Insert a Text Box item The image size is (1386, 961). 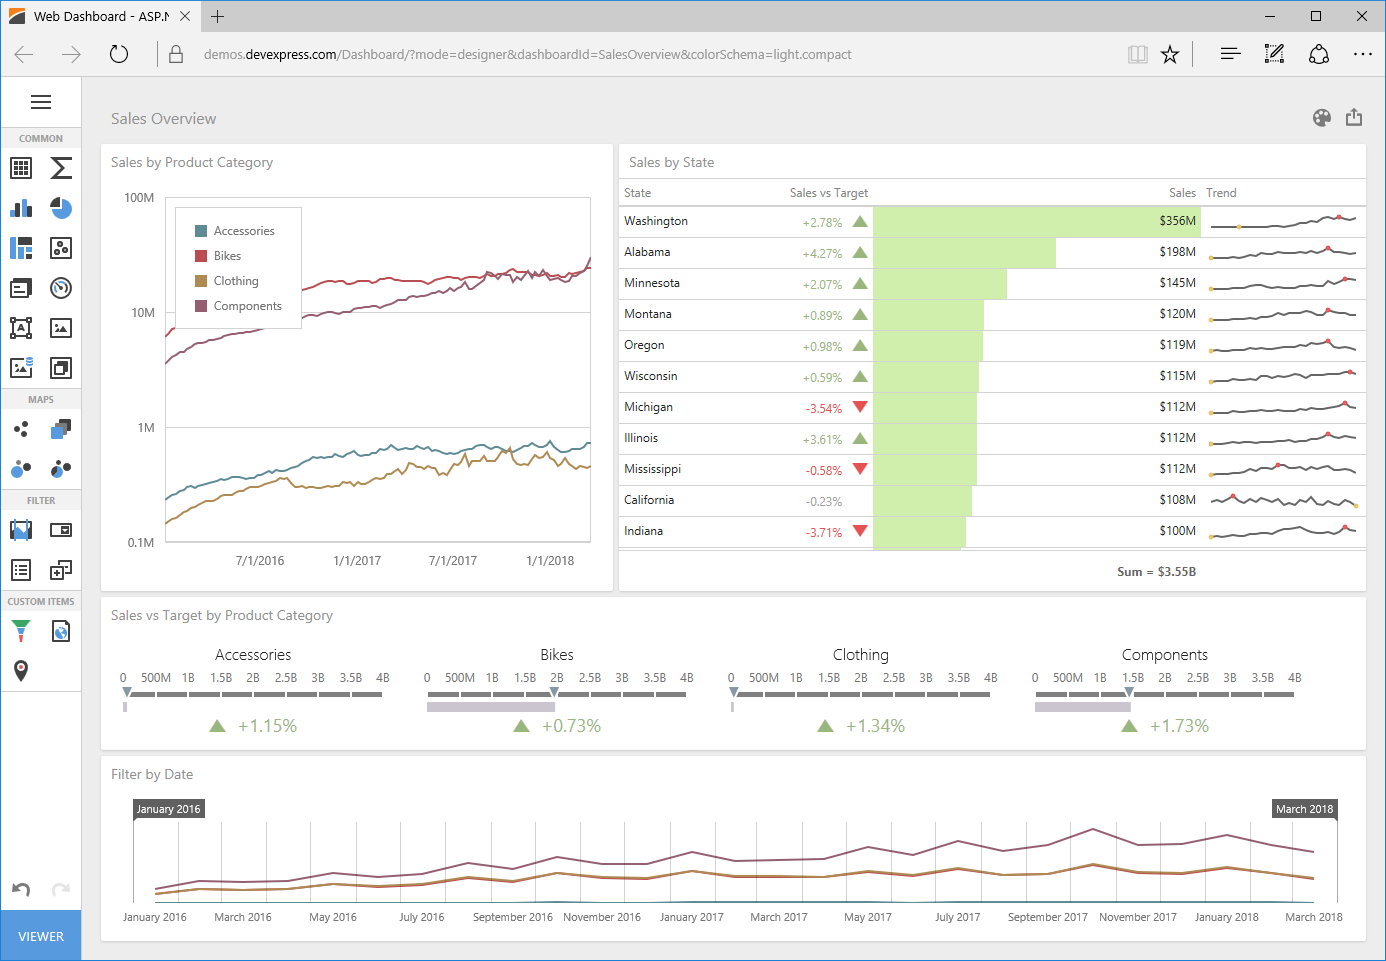click(x=21, y=328)
